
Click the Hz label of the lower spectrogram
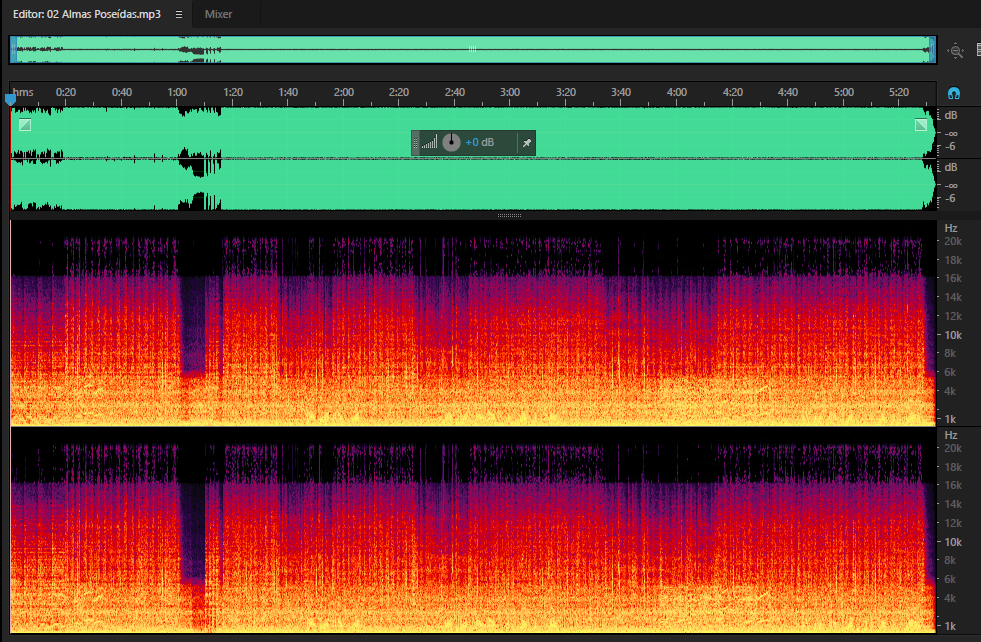[951, 435]
